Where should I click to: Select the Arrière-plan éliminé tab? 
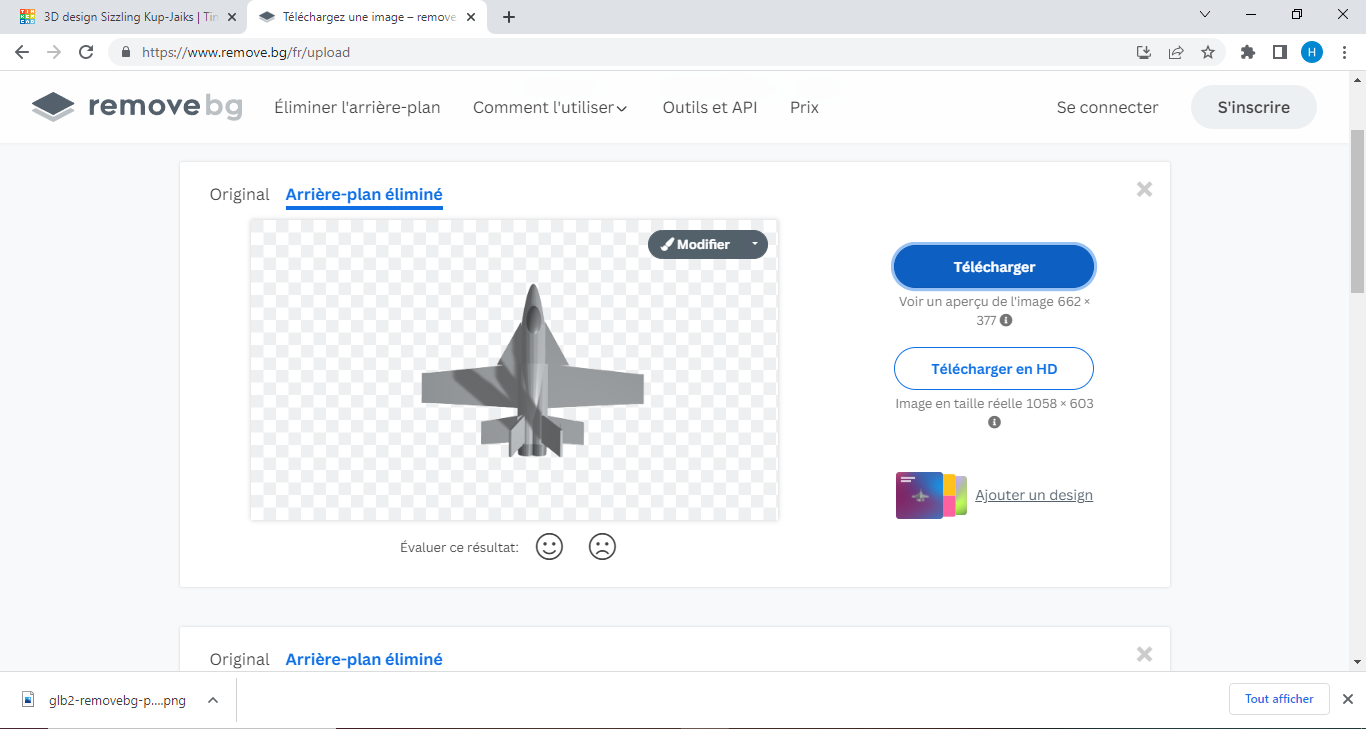pos(364,194)
